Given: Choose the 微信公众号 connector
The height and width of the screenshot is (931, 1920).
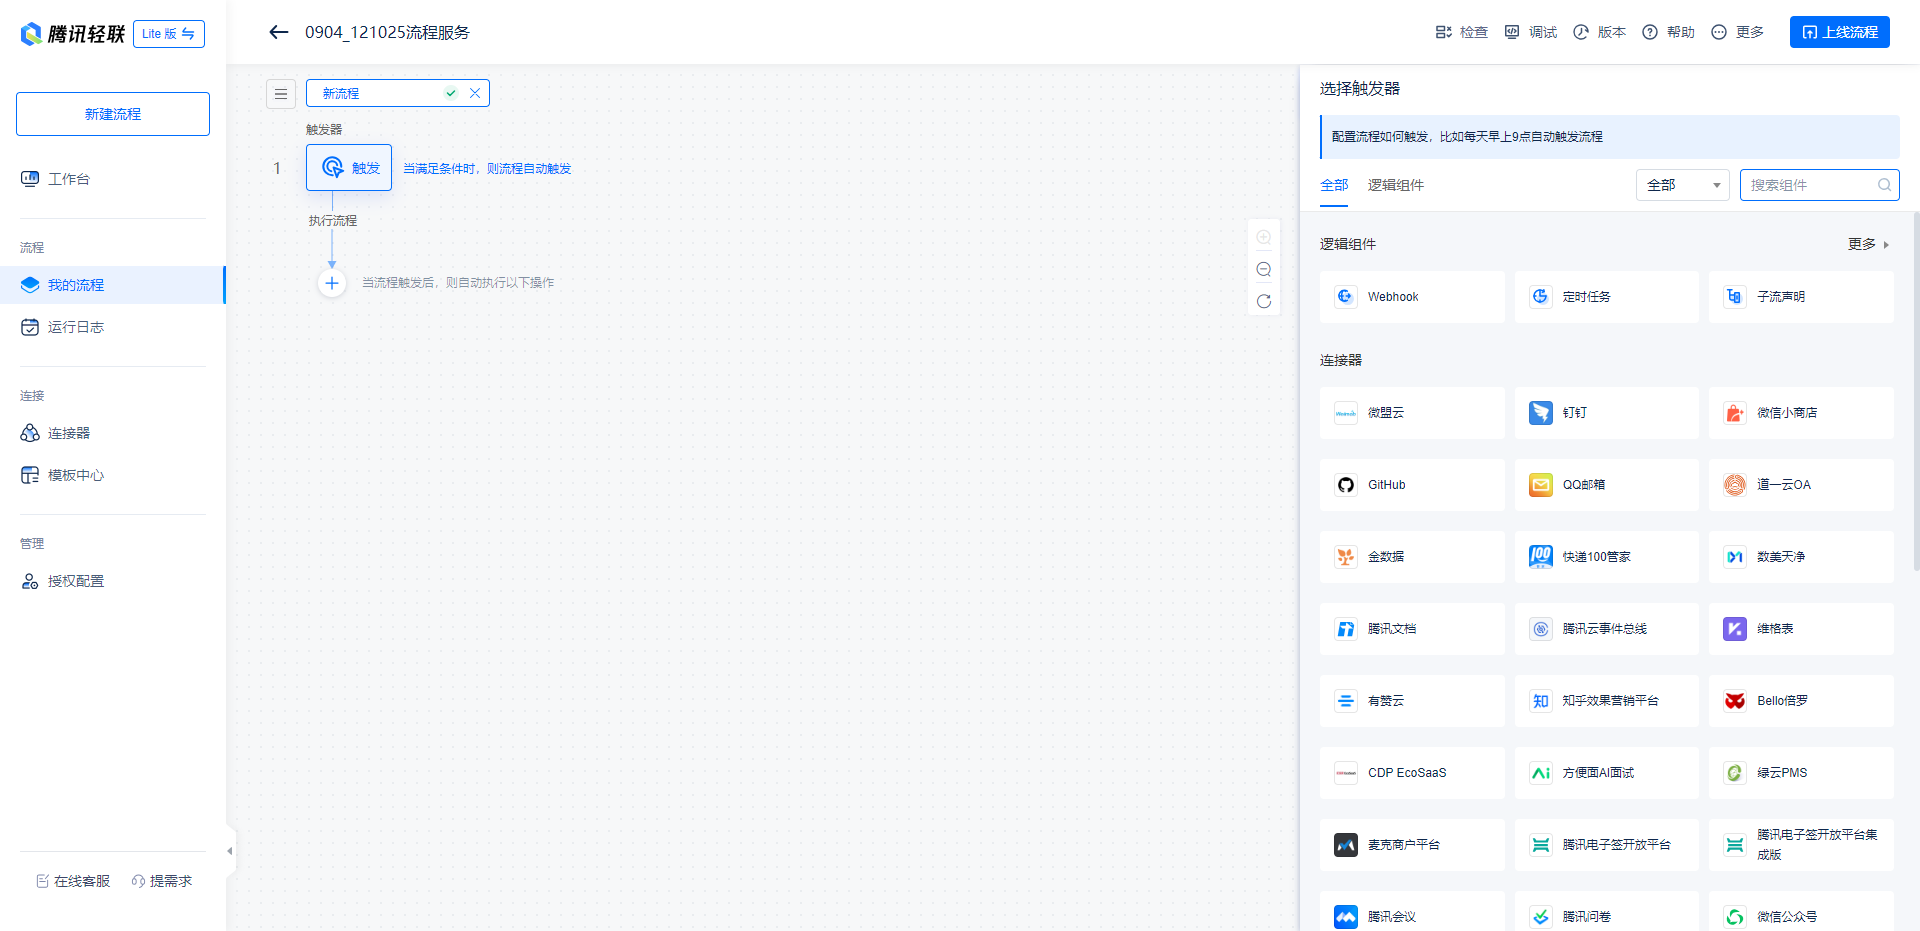Looking at the screenshot, I should tap(1801, 912).
